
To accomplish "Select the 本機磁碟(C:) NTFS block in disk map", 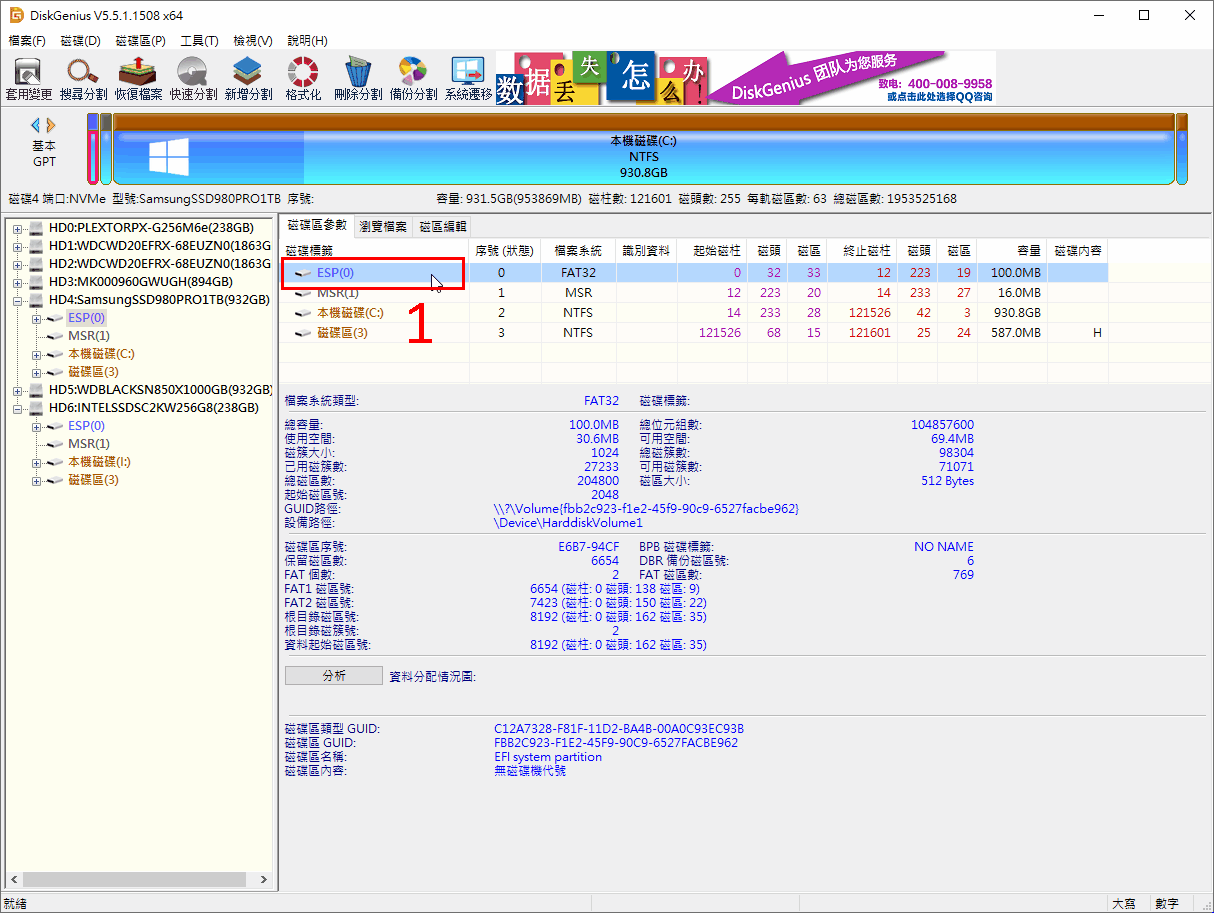I will [x=643, y=149].
